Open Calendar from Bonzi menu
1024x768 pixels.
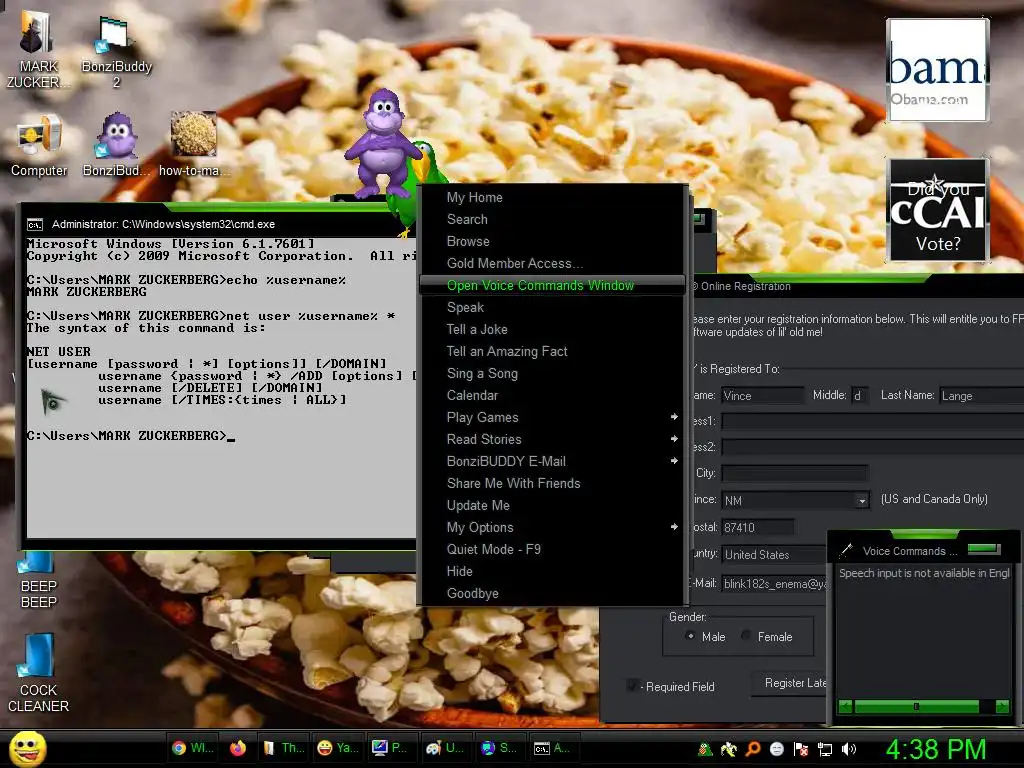point(552,395)
